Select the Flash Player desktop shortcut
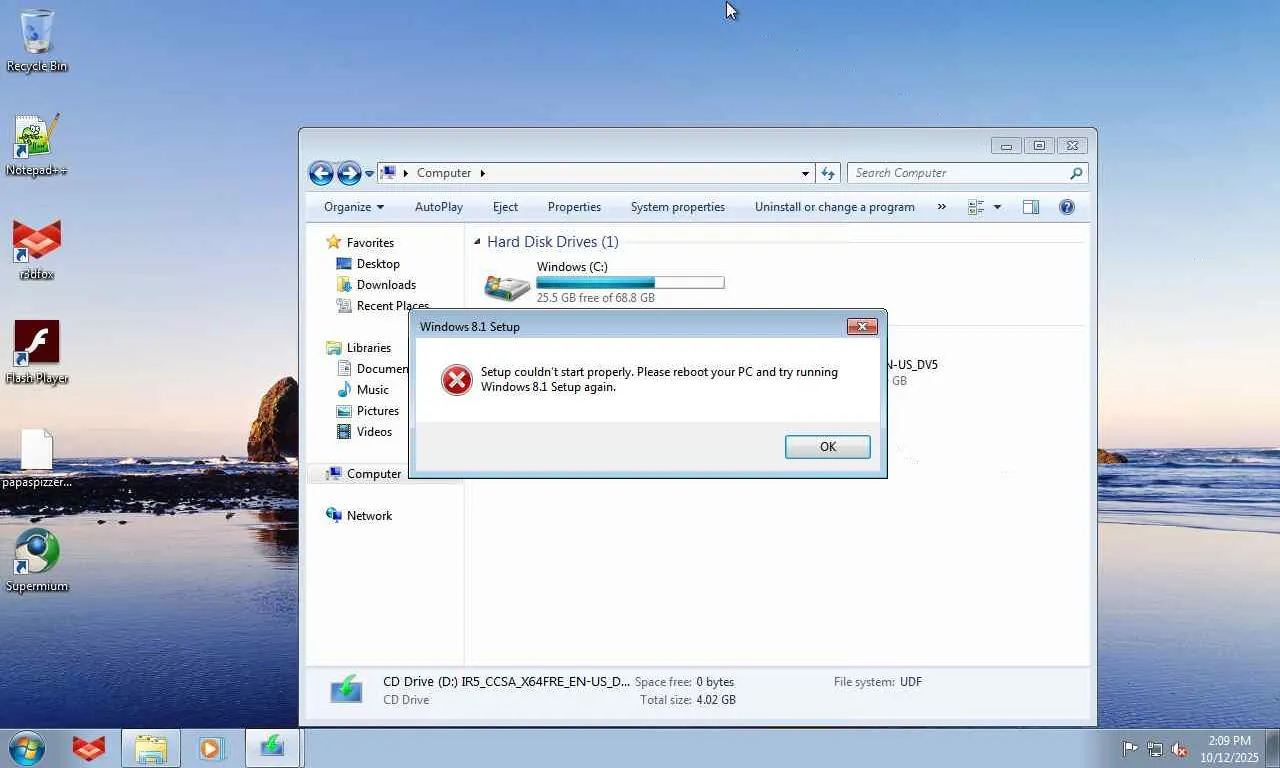Viewport: 1280px width, 768px height. [x=37, y=352]
